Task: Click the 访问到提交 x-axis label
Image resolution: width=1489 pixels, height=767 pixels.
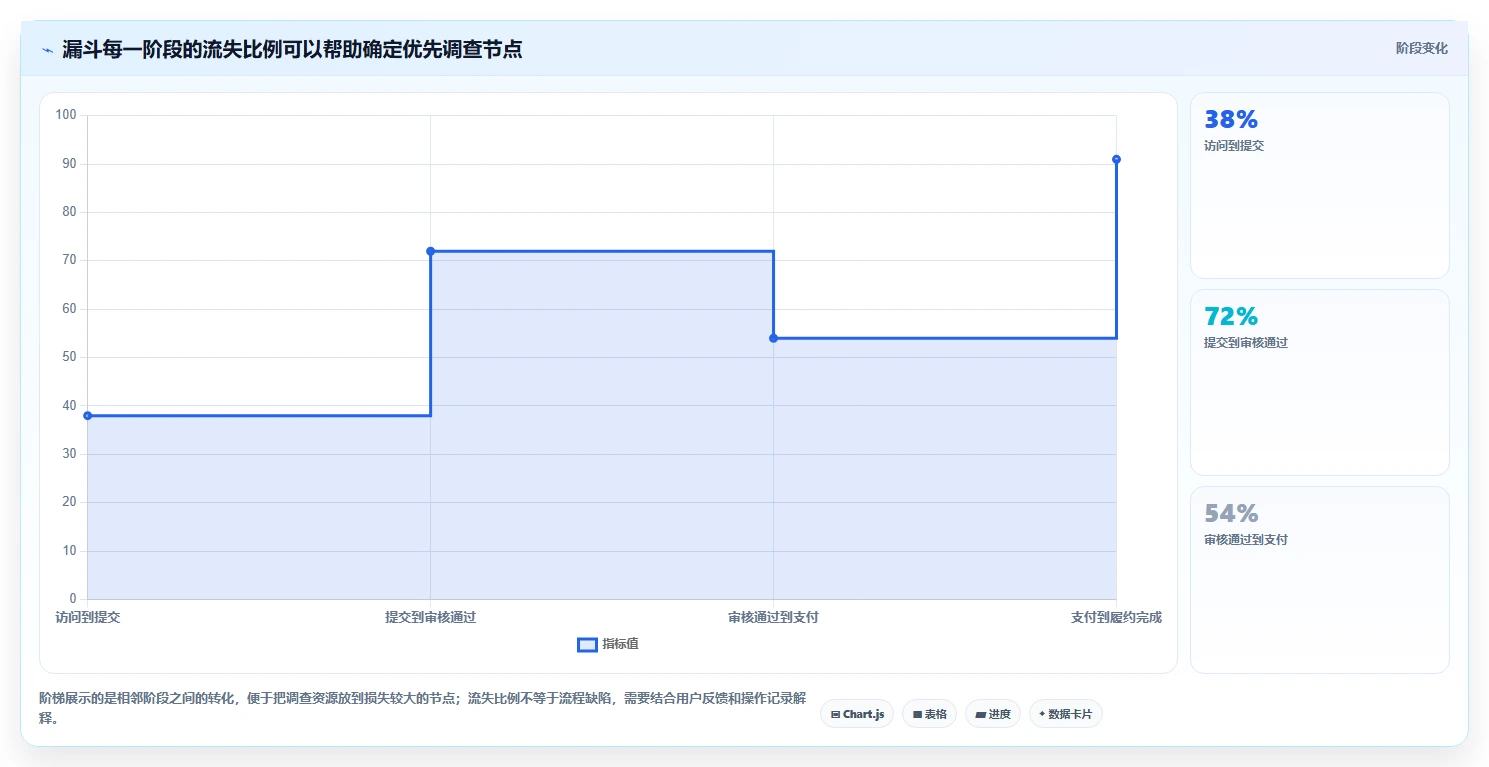Action: point(88,618)
